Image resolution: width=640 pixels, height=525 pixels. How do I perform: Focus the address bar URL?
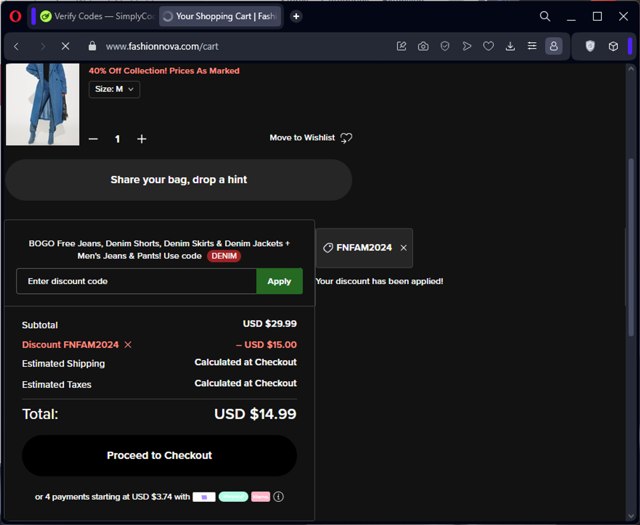(x=162, y=47)
